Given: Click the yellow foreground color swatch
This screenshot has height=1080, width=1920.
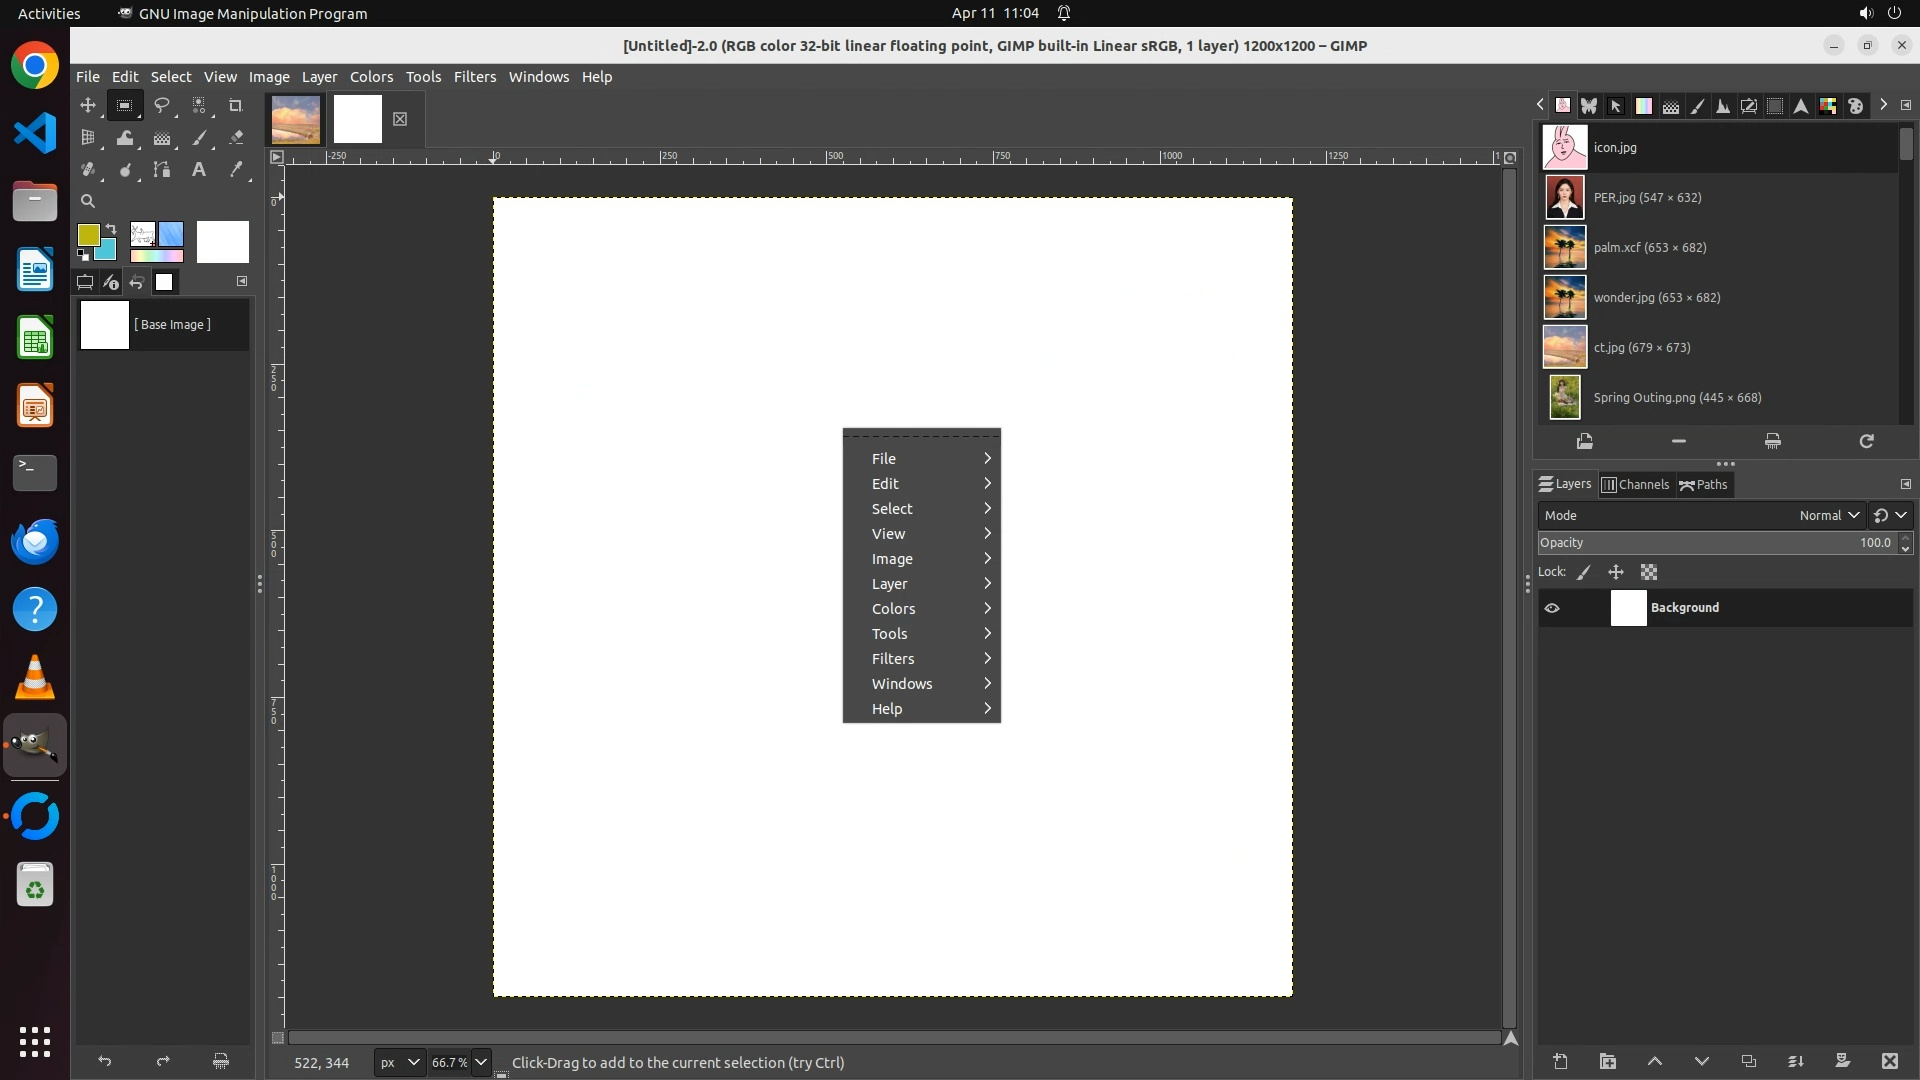Looking at the screenshot, I should 87,234.
